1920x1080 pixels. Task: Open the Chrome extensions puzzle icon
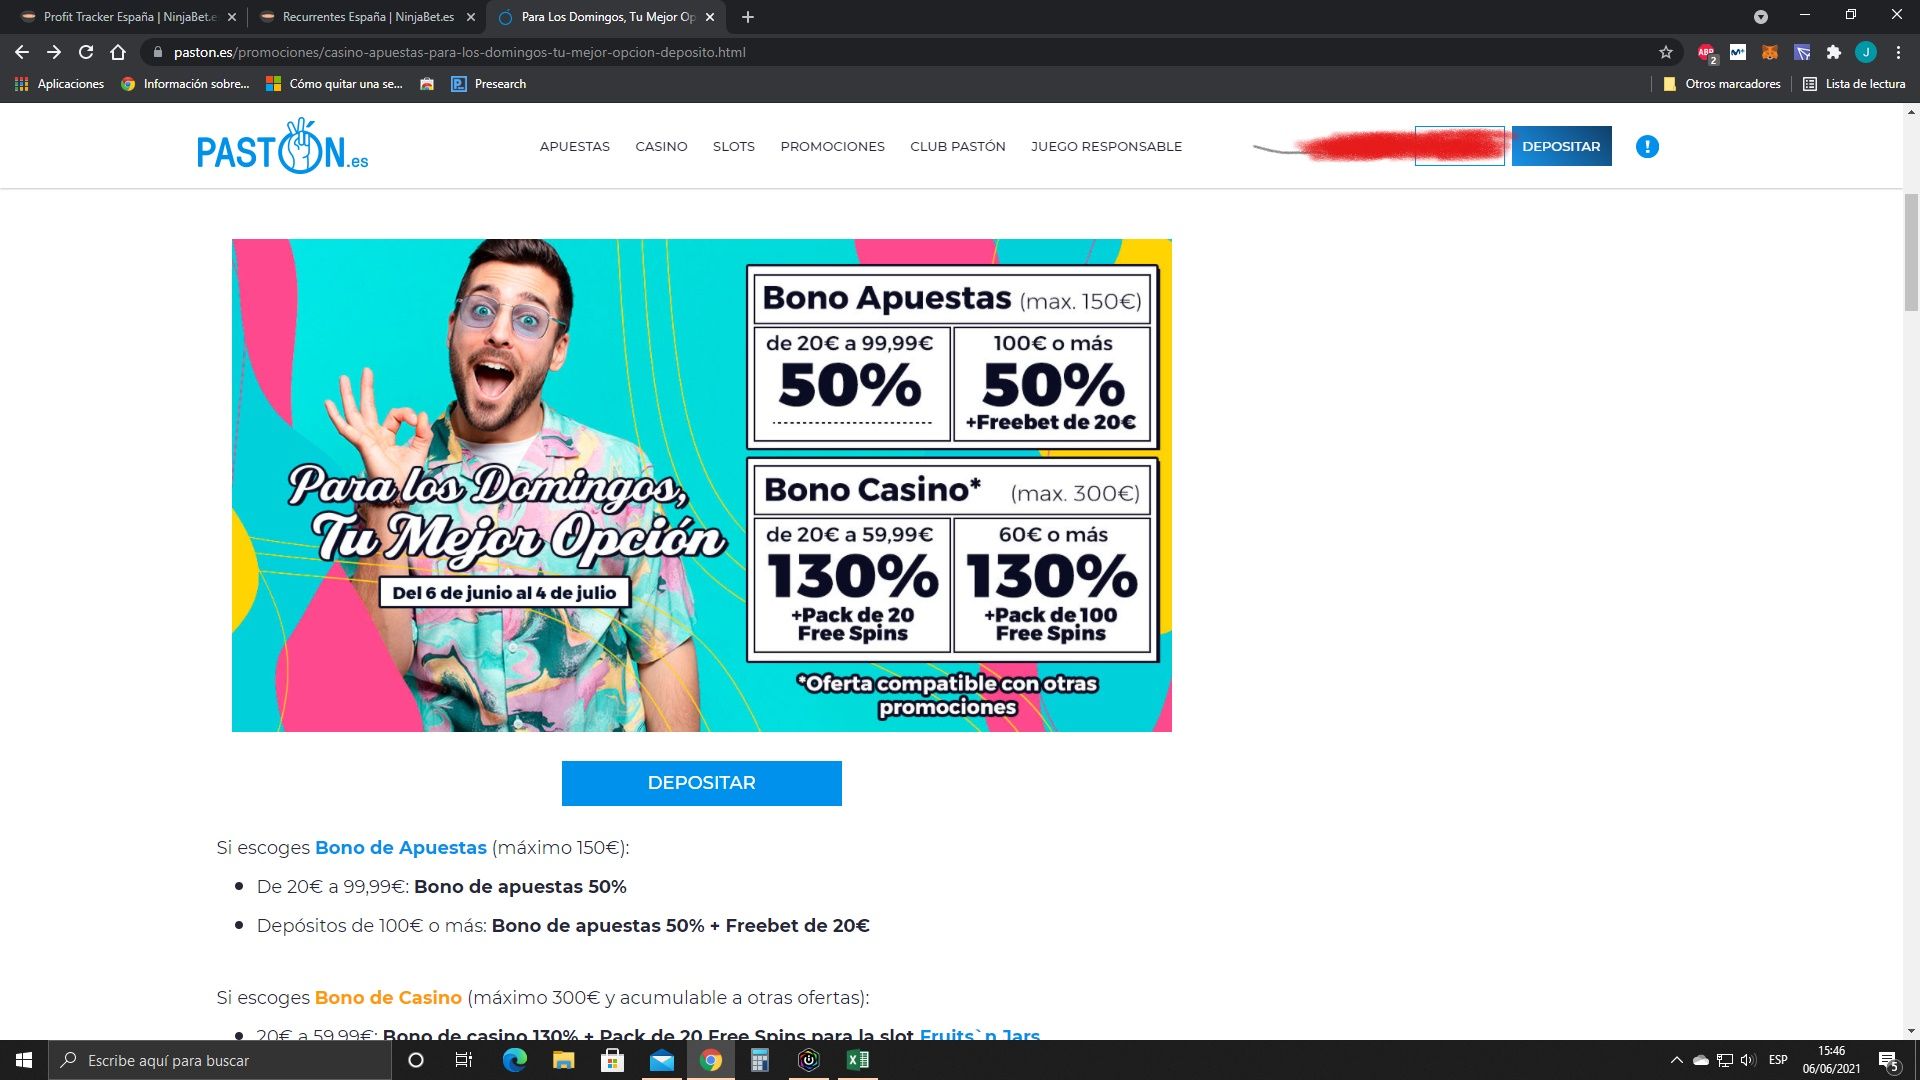tap(1833, 52)
